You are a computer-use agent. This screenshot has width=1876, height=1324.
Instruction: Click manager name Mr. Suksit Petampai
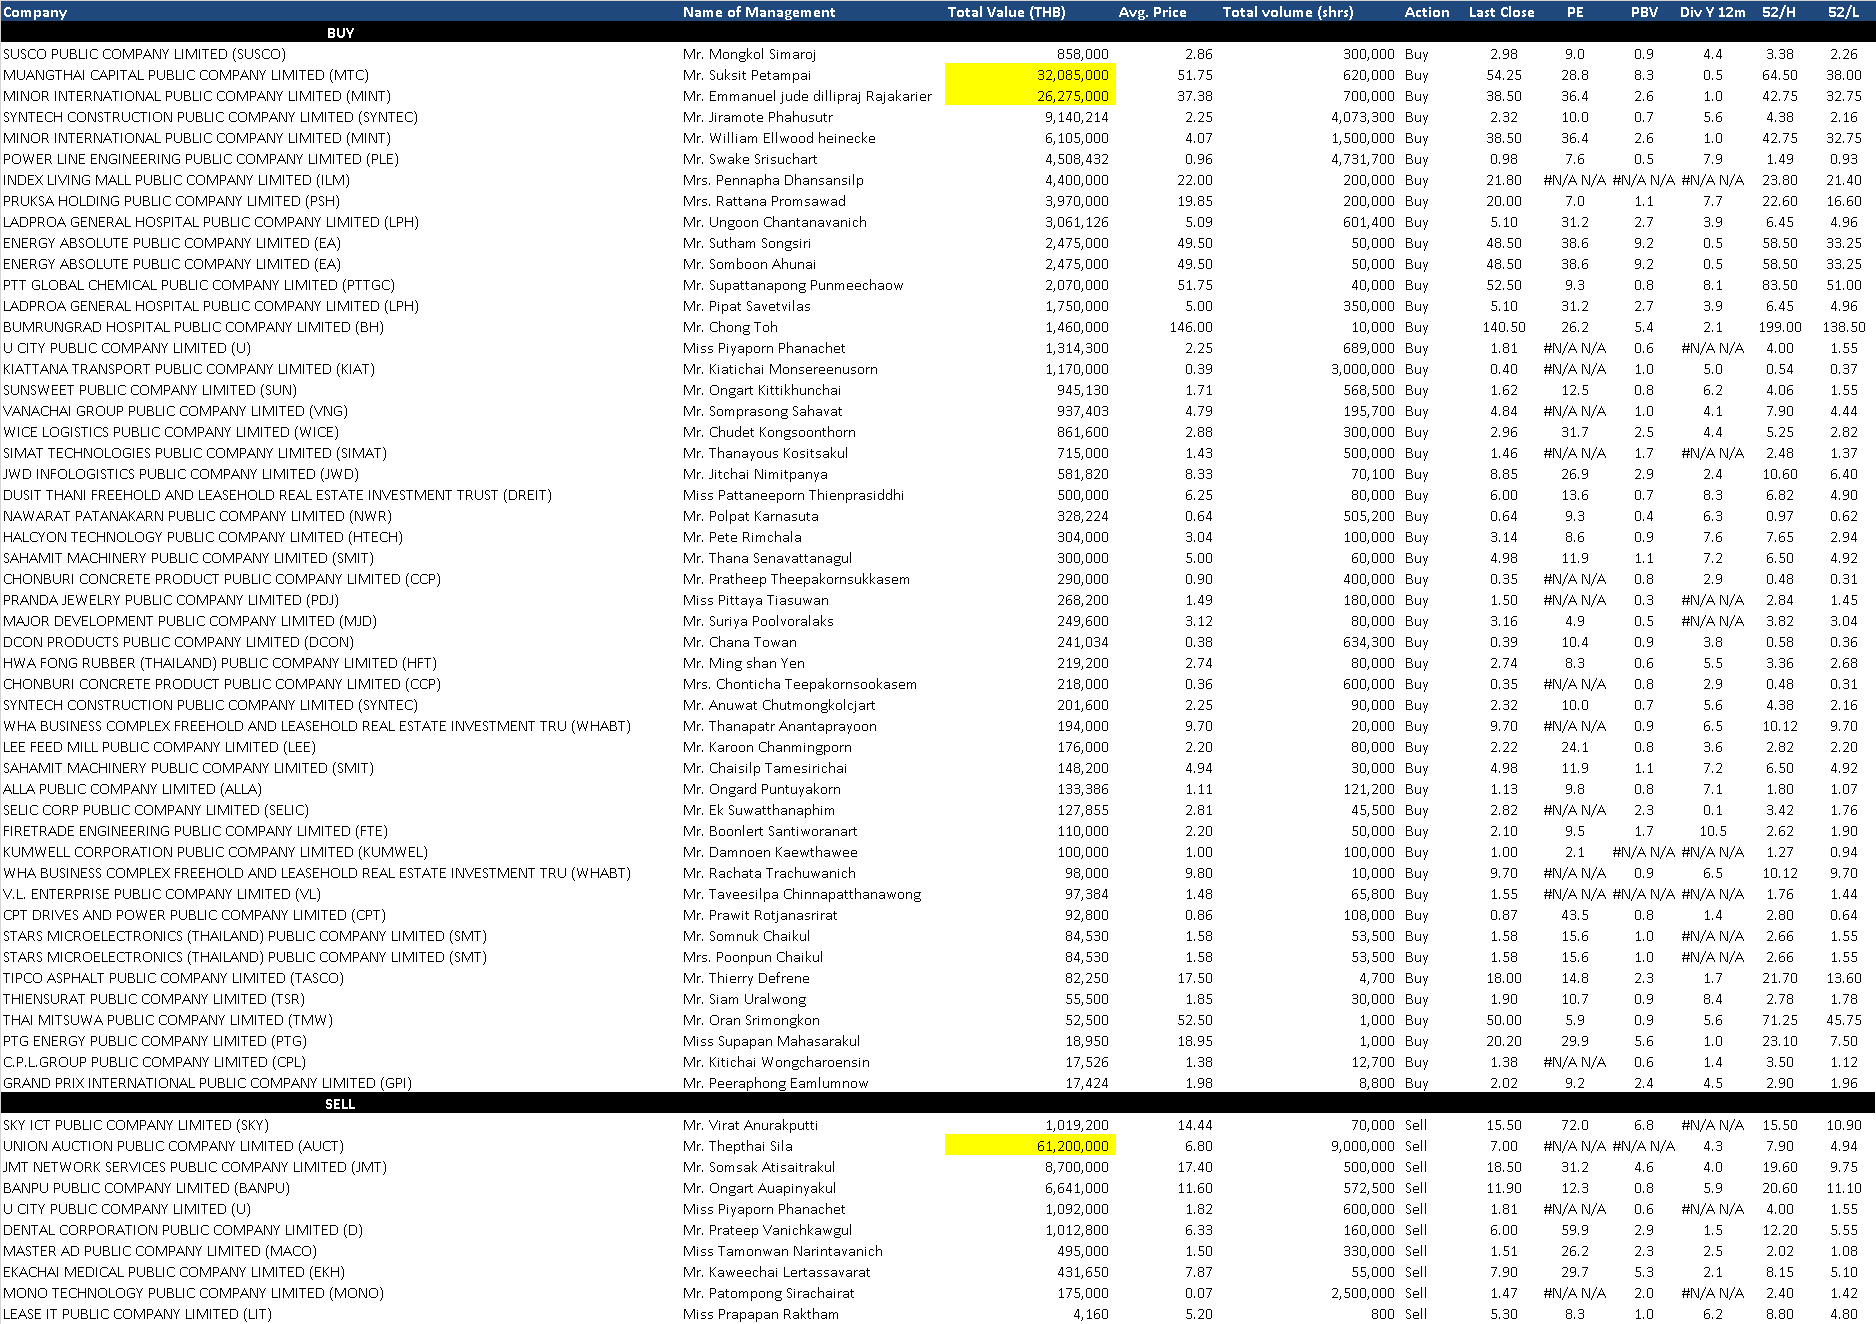click(747, 75)
